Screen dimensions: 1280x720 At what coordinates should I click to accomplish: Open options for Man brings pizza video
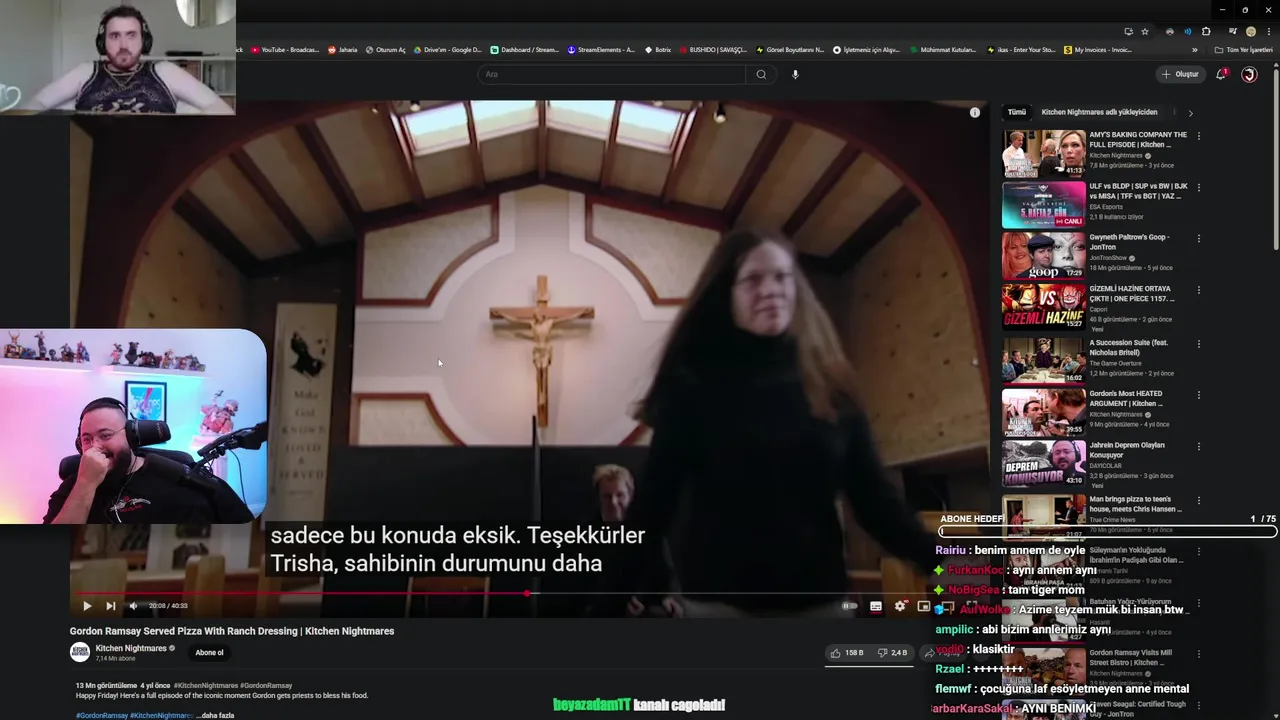click(x=1198, y=500)
